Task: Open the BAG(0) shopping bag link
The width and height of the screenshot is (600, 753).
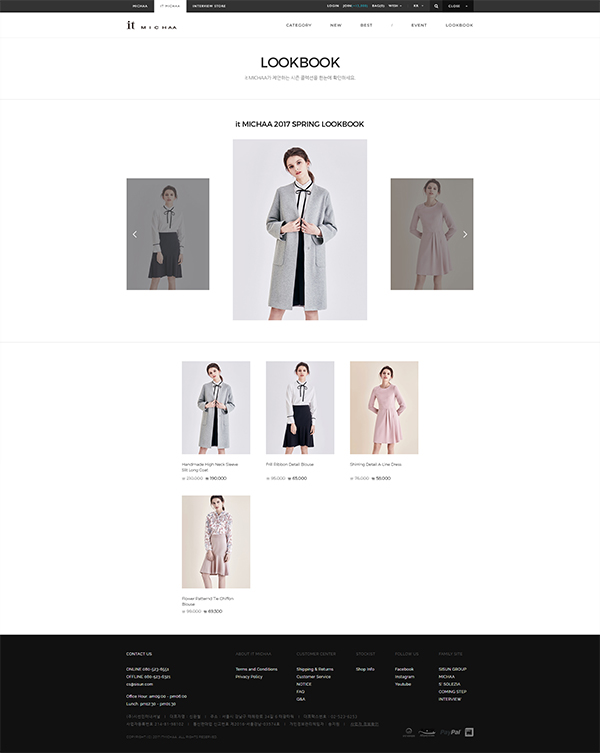Action: [378, 6]
